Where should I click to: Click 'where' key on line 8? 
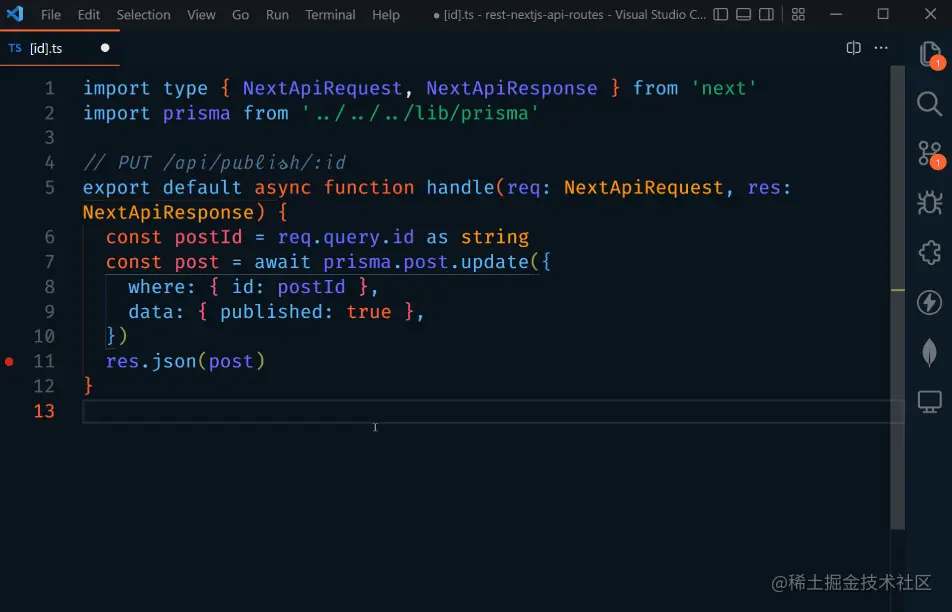156,287
